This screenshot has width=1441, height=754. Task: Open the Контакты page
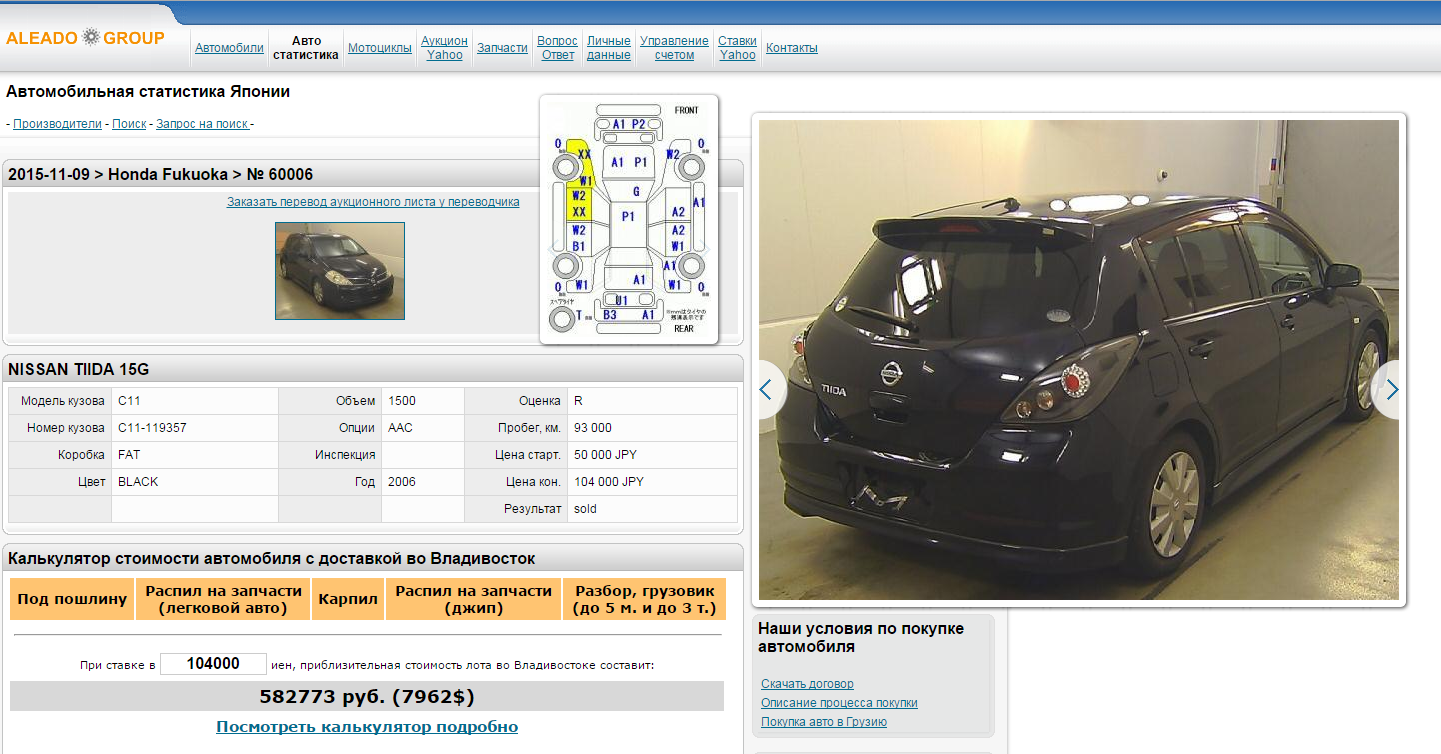tap(791, 48)
